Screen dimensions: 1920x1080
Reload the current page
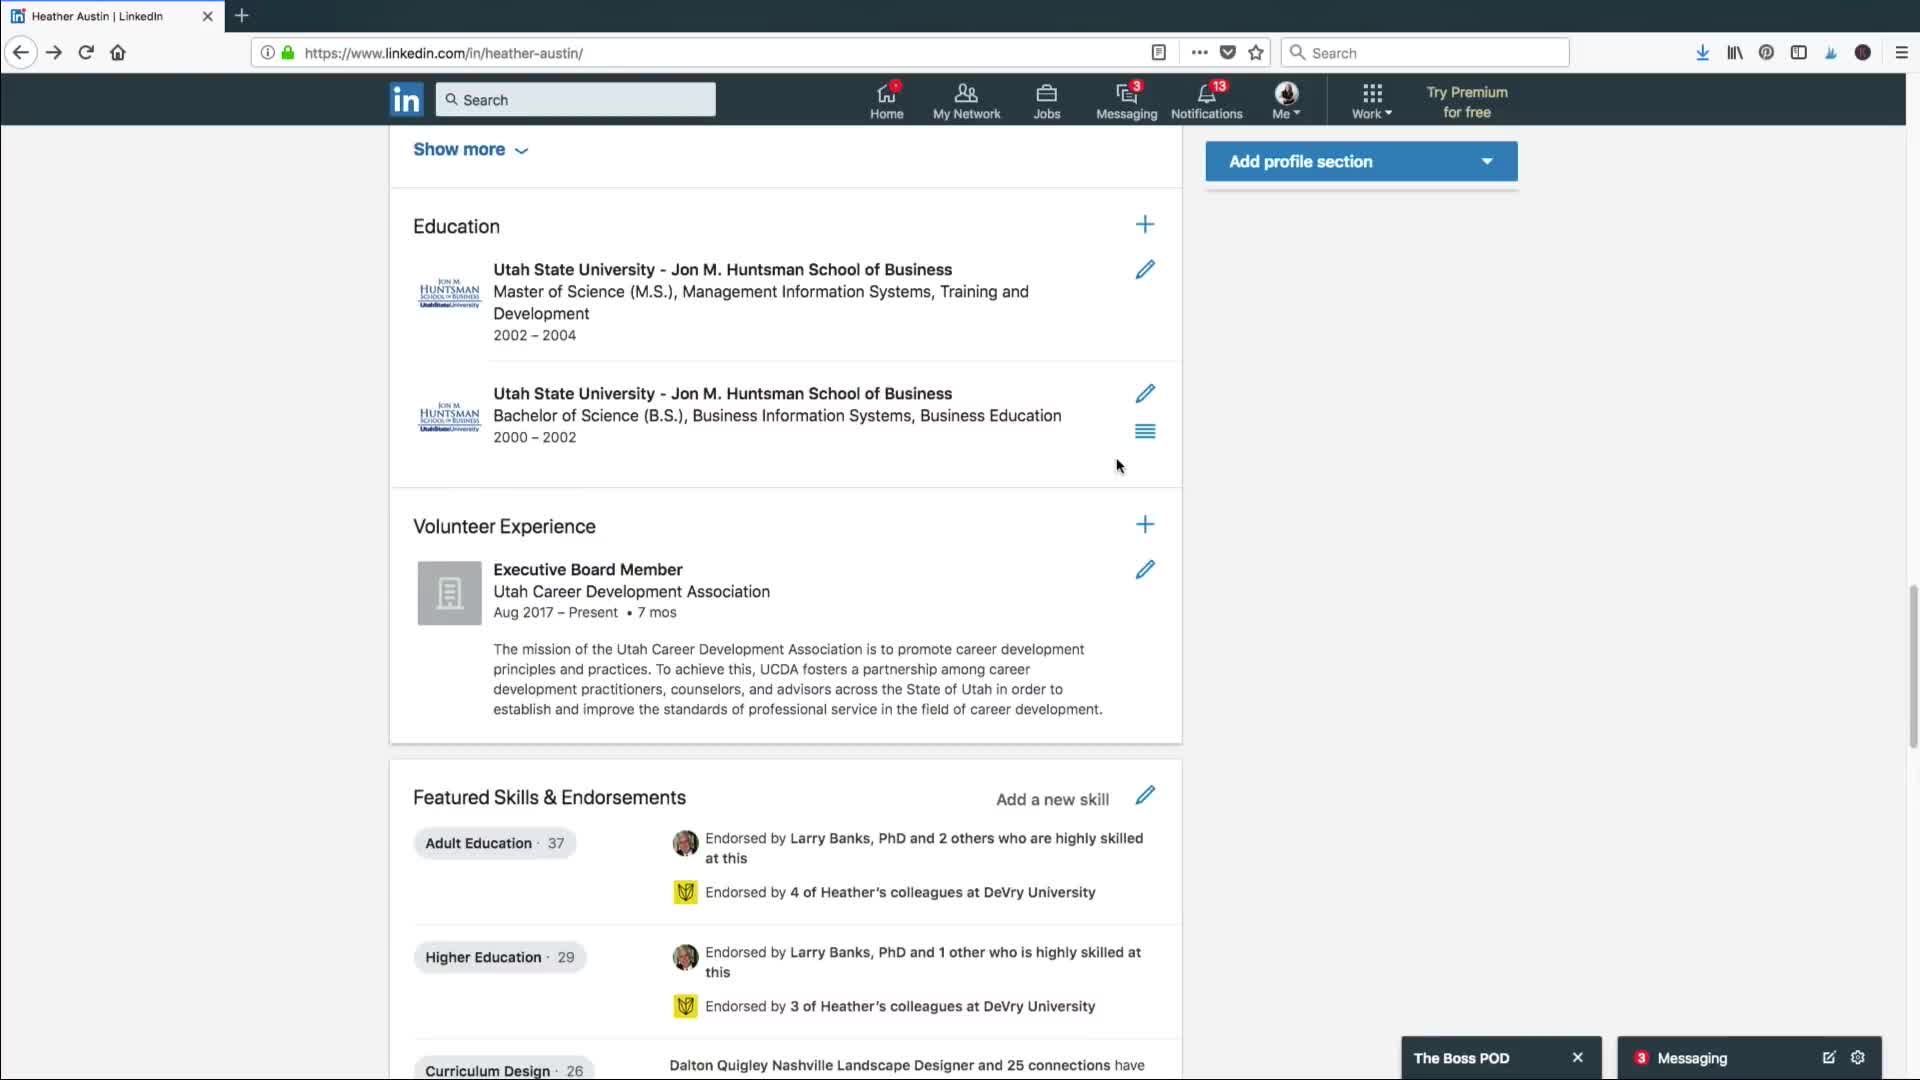point(86,53)
